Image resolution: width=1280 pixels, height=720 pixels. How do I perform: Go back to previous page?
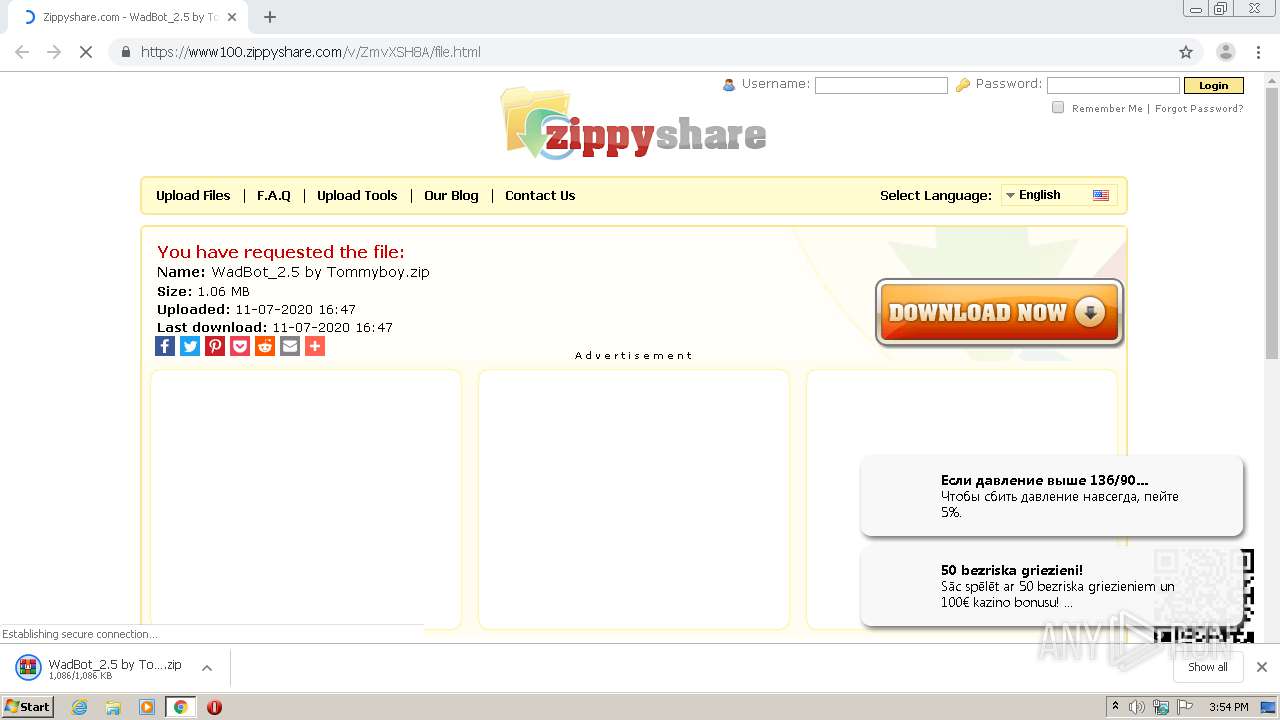click(22, 52)
